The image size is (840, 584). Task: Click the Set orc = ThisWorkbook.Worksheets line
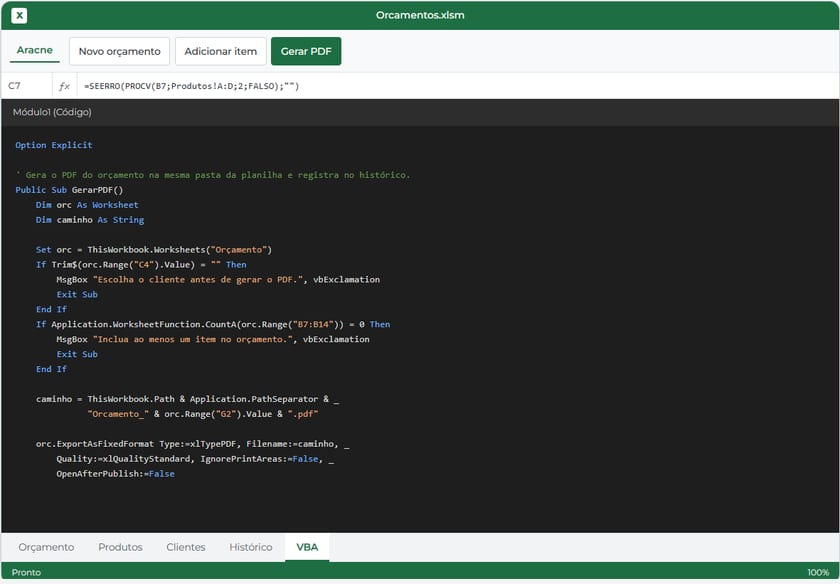coord(154,250)
